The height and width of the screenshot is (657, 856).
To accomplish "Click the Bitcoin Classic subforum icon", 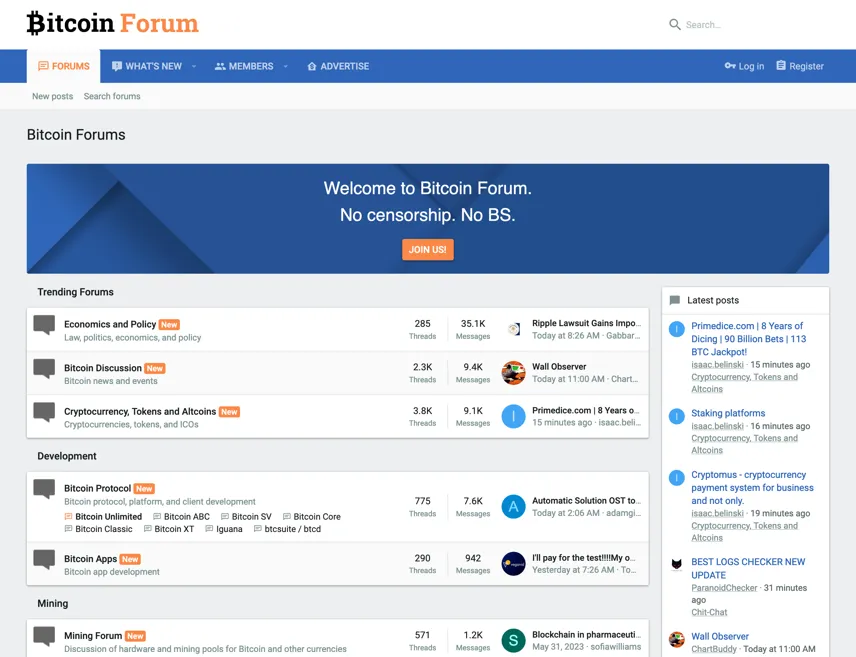I will [68, 529].
